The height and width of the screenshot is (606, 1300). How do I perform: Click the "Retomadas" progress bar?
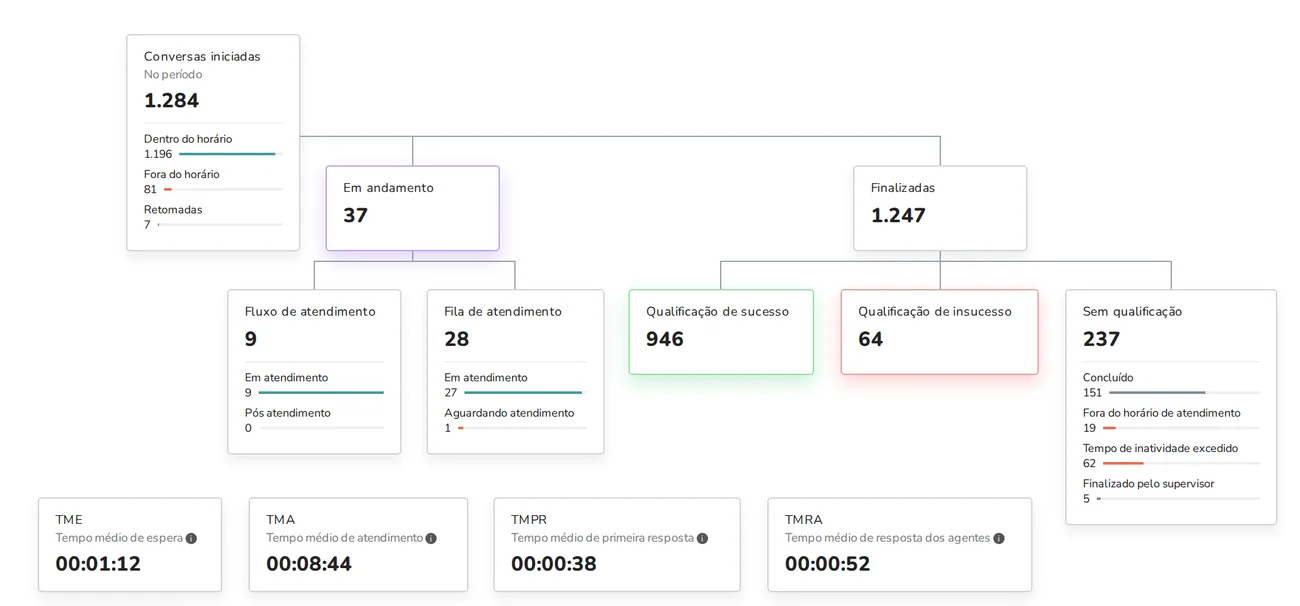click(220, 225)
